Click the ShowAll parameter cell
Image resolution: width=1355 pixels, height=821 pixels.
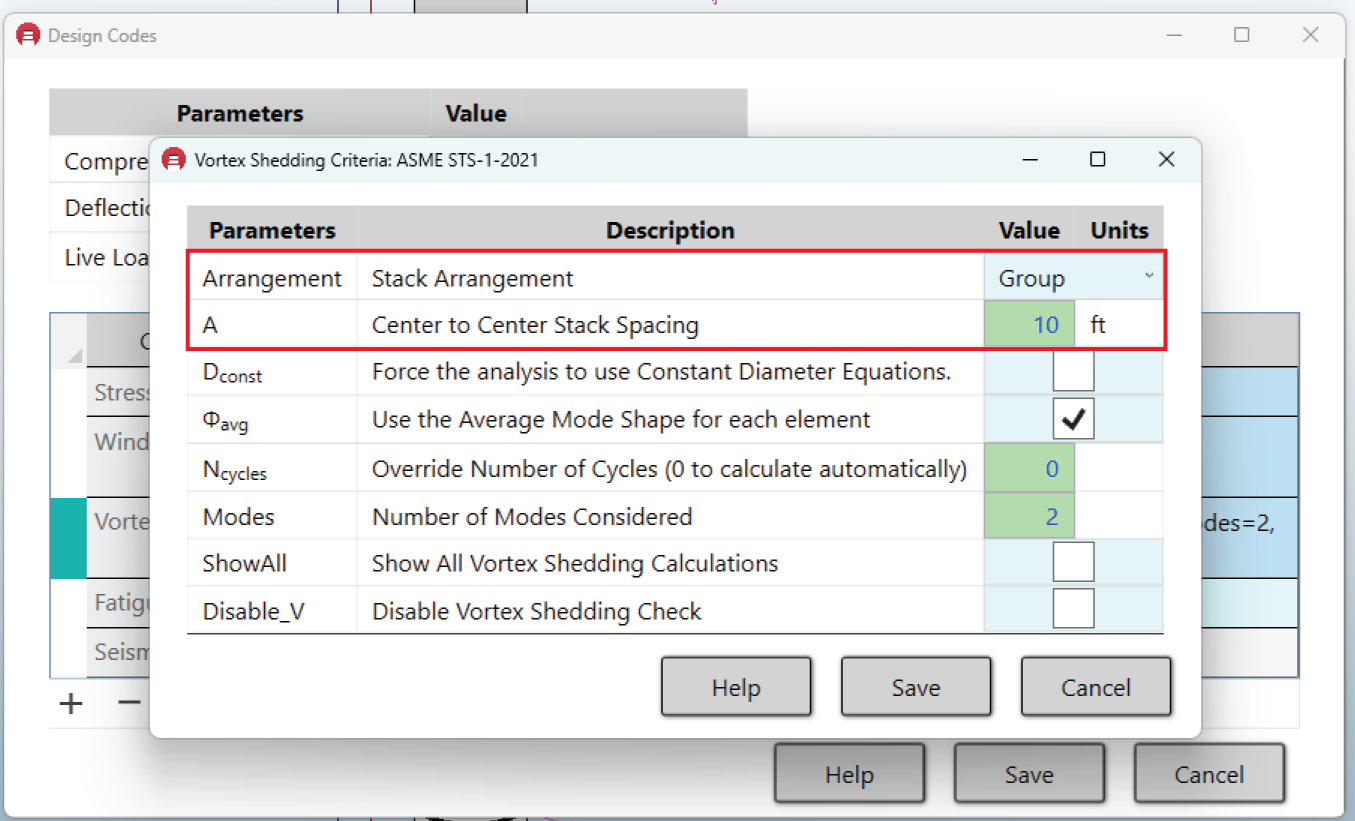272,563
